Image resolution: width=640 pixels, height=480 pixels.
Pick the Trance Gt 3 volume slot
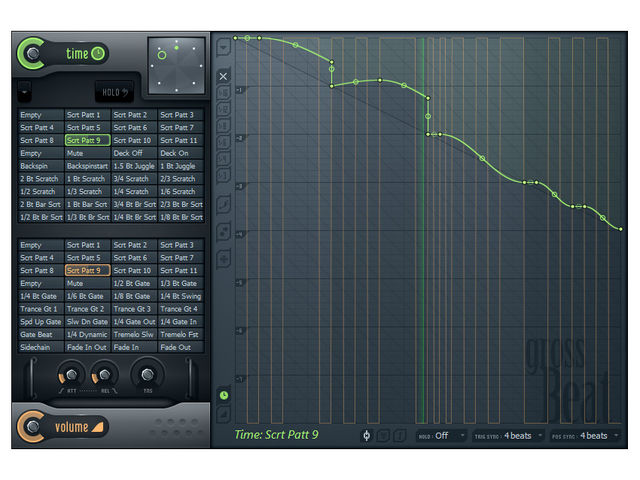[x=134, y=309]
